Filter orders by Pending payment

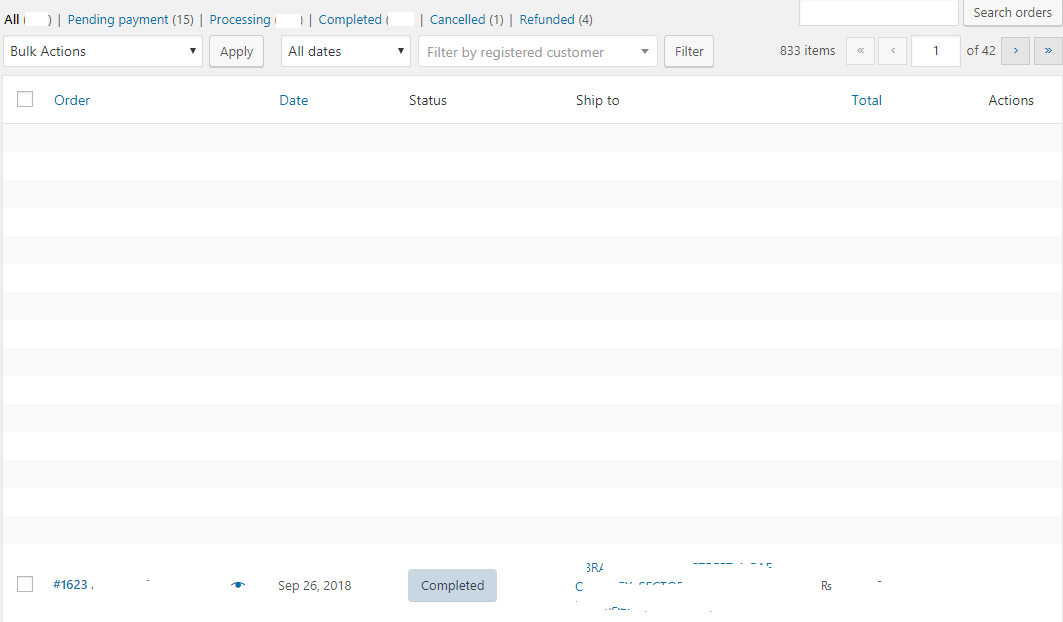118,20
